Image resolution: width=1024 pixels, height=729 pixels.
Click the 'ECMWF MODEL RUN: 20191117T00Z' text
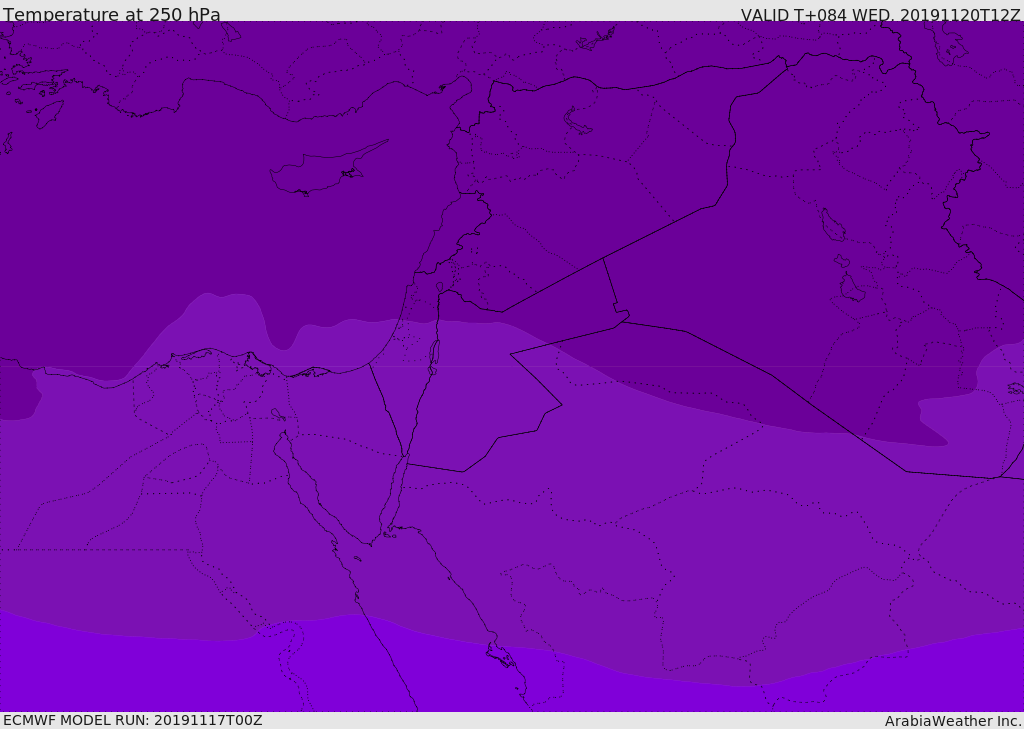(x=133, y=720)
